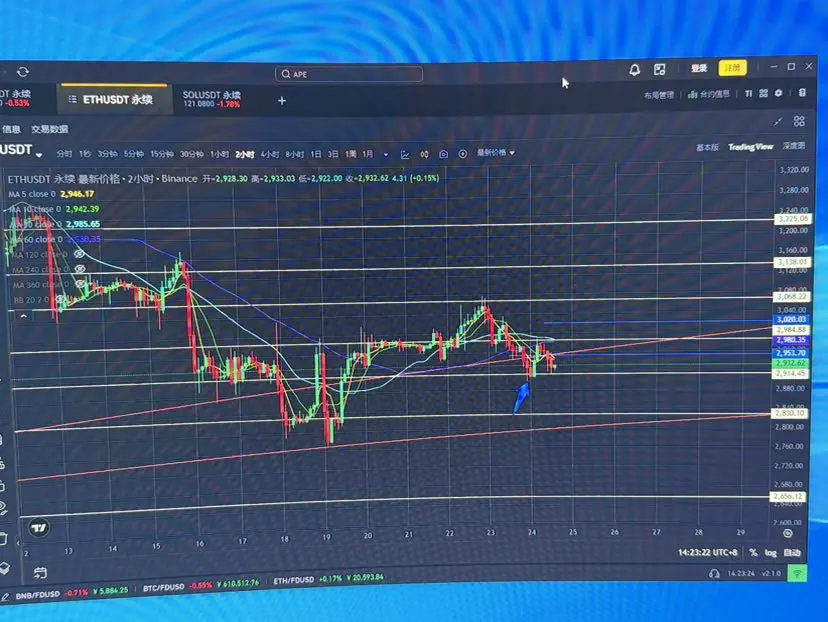
Task: Click the 14:23:22 UTC+8 timezone label
Action: click(708, 553)
